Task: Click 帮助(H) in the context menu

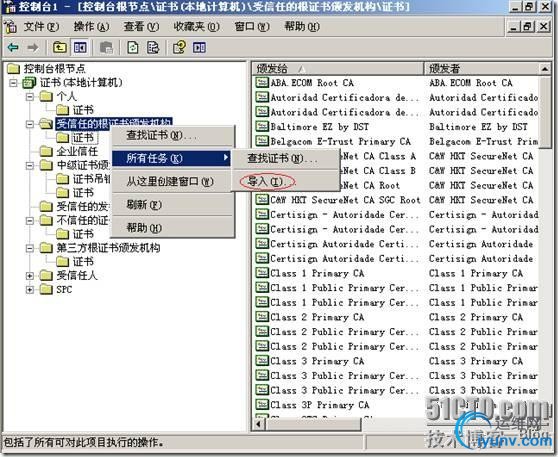Action: point(173,228)
